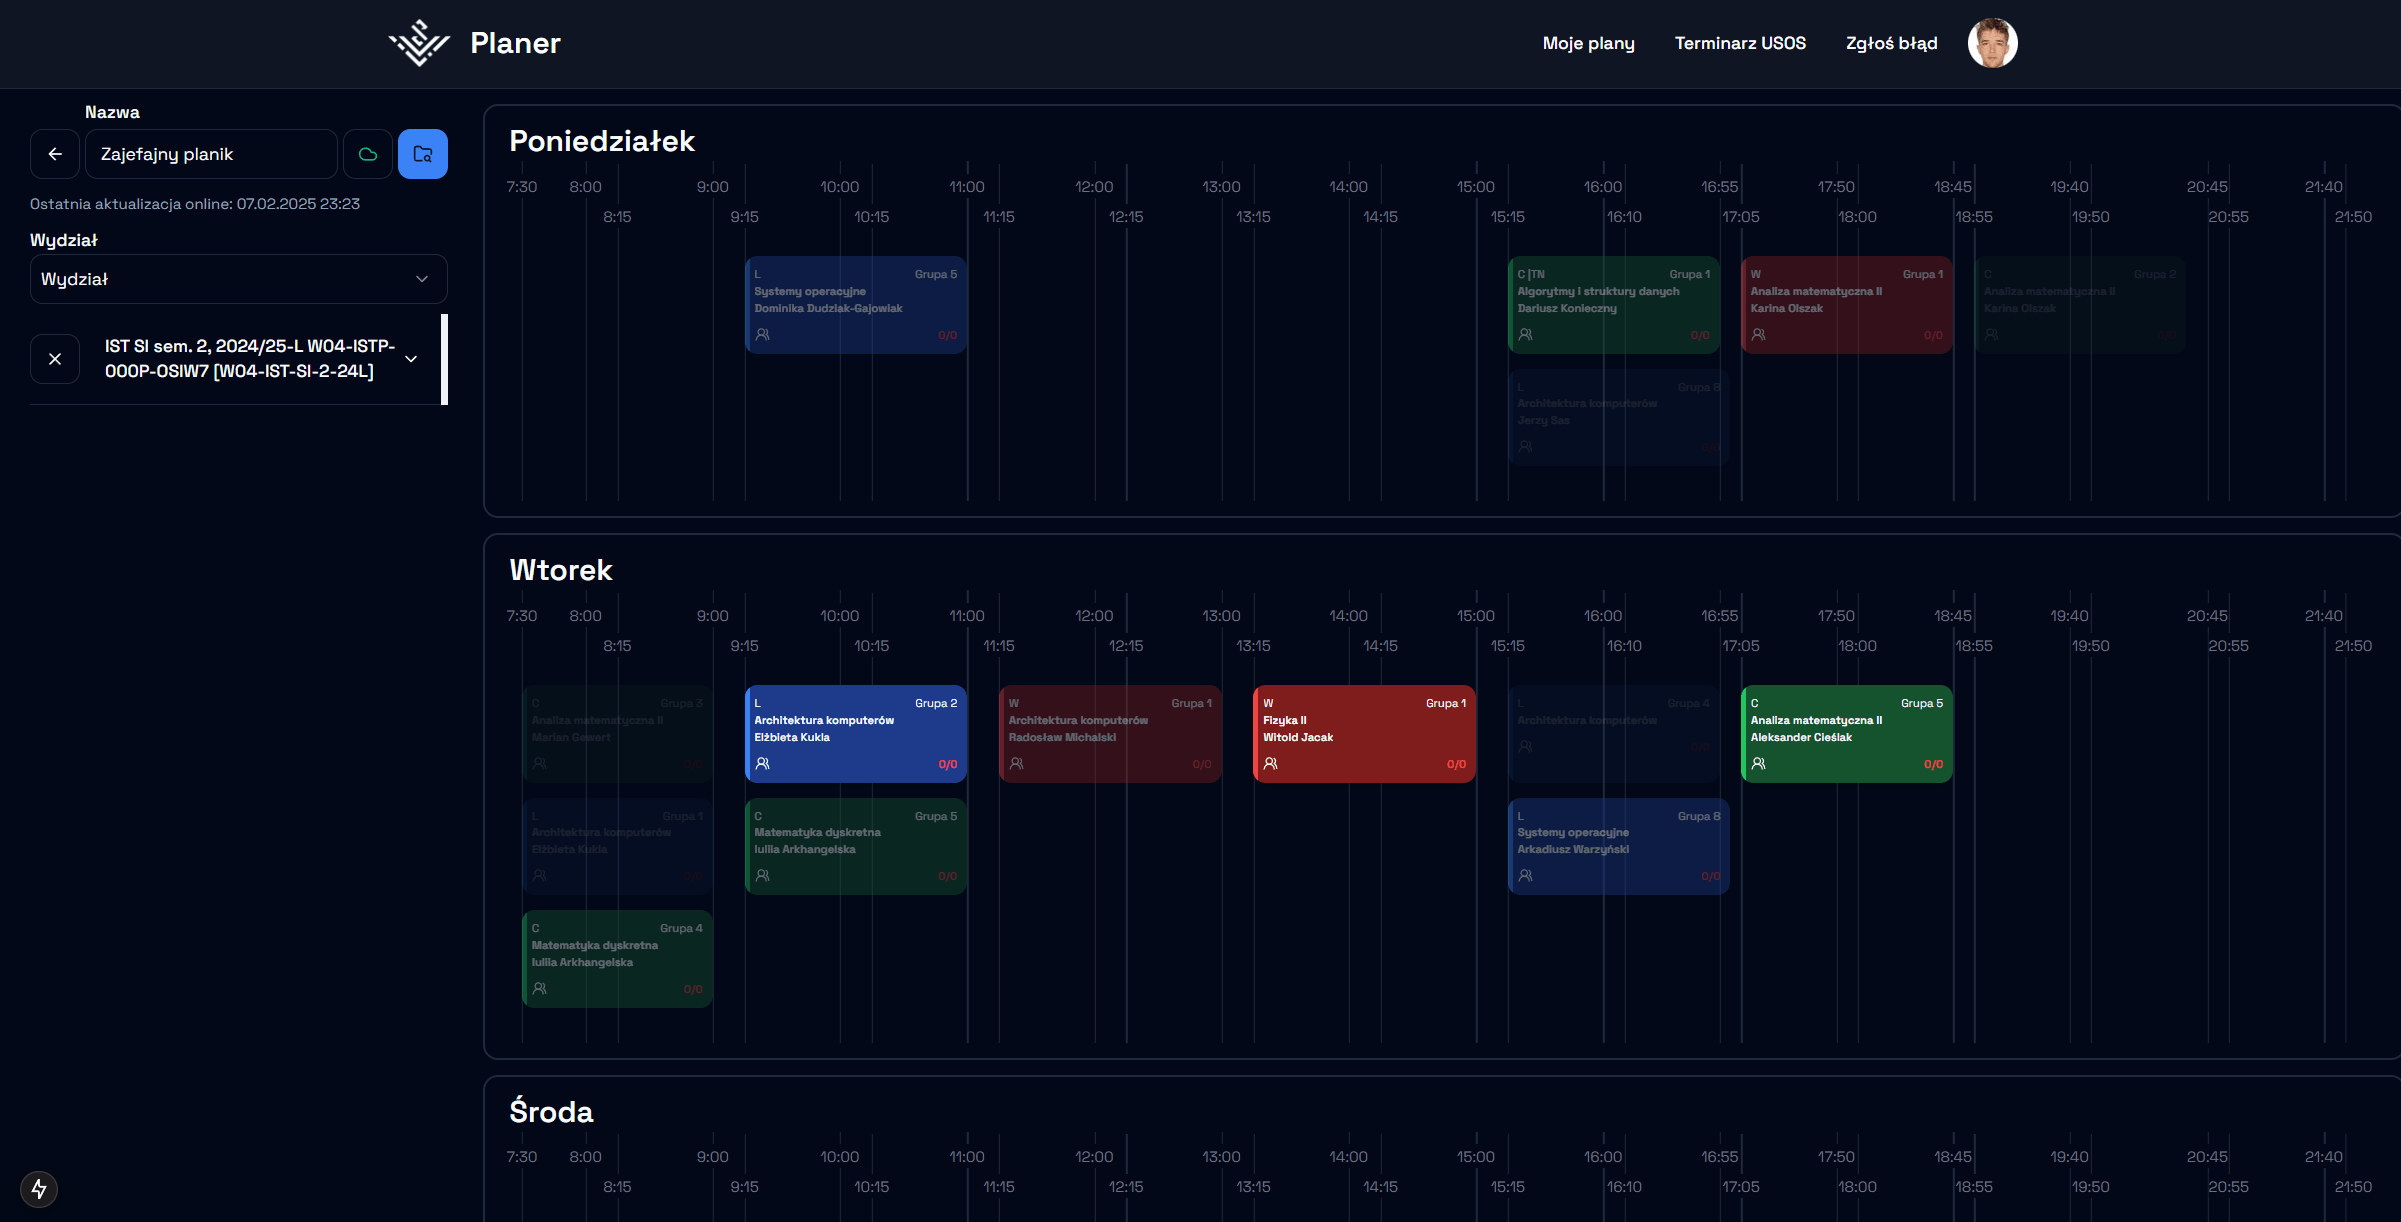
Task: Click people icon on Fizyka II card
Action: [x=1271, y=764]
